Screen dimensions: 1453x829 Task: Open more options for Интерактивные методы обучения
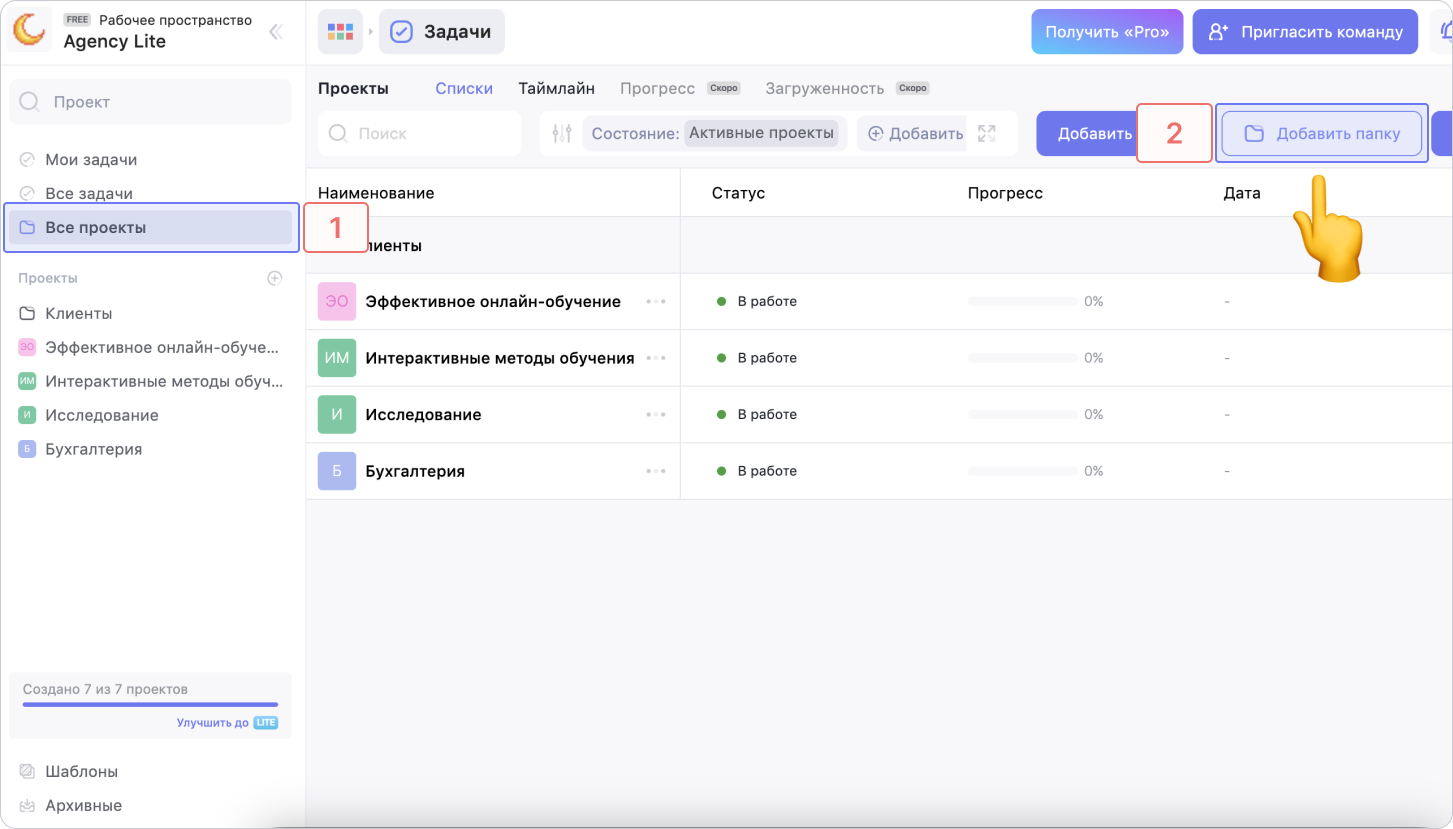[x=656, y=358]
